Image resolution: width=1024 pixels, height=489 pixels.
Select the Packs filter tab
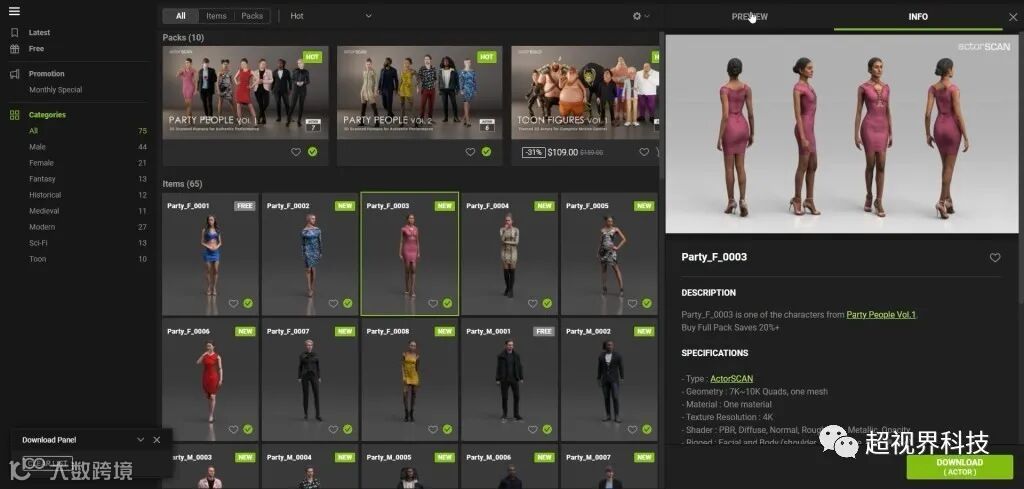252,16
